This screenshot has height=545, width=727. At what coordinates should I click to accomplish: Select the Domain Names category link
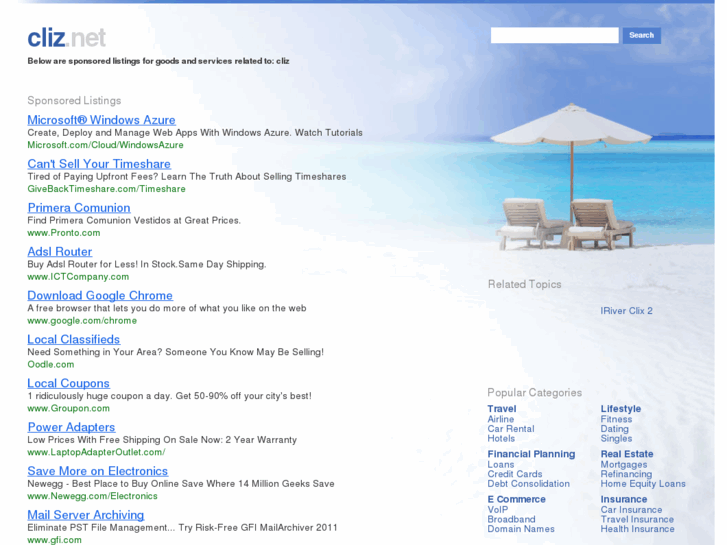521,529
